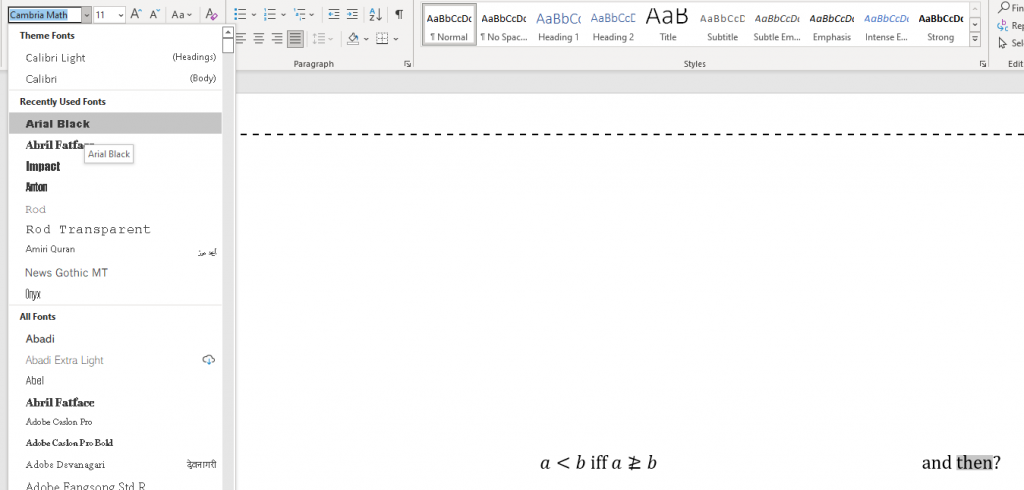Viewport: 1024px width, 490px height.
Task: Click the Center alignment icon
Action: [x=258, y=39]
